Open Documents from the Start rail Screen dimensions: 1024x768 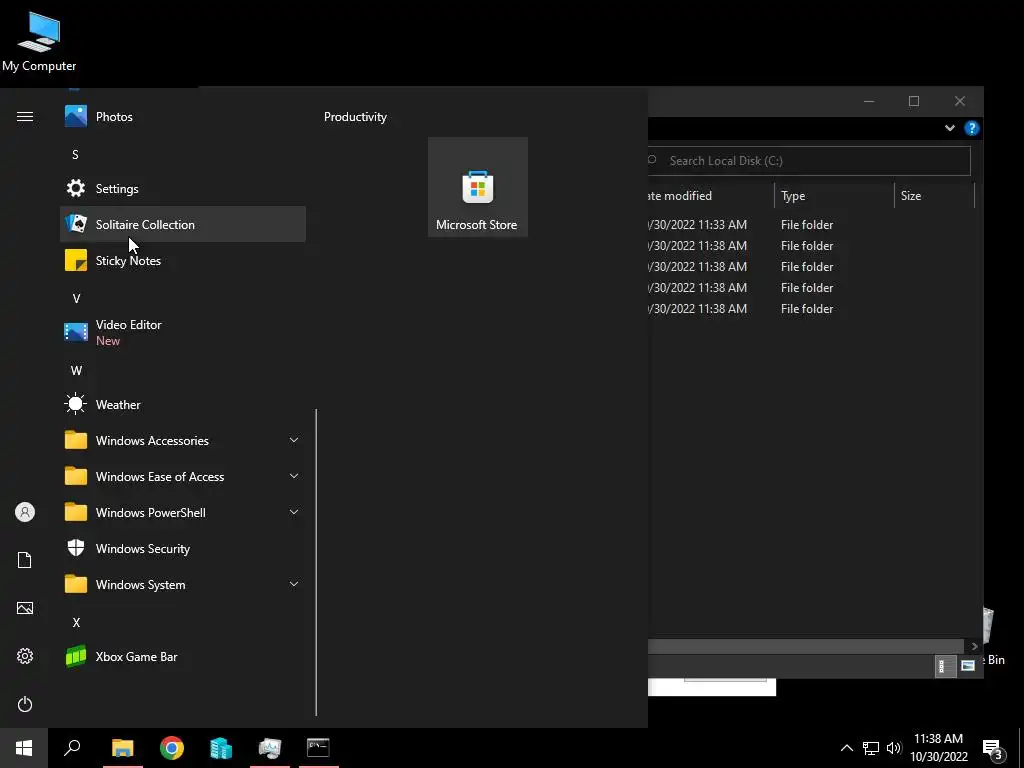click(x=25, y=560)
